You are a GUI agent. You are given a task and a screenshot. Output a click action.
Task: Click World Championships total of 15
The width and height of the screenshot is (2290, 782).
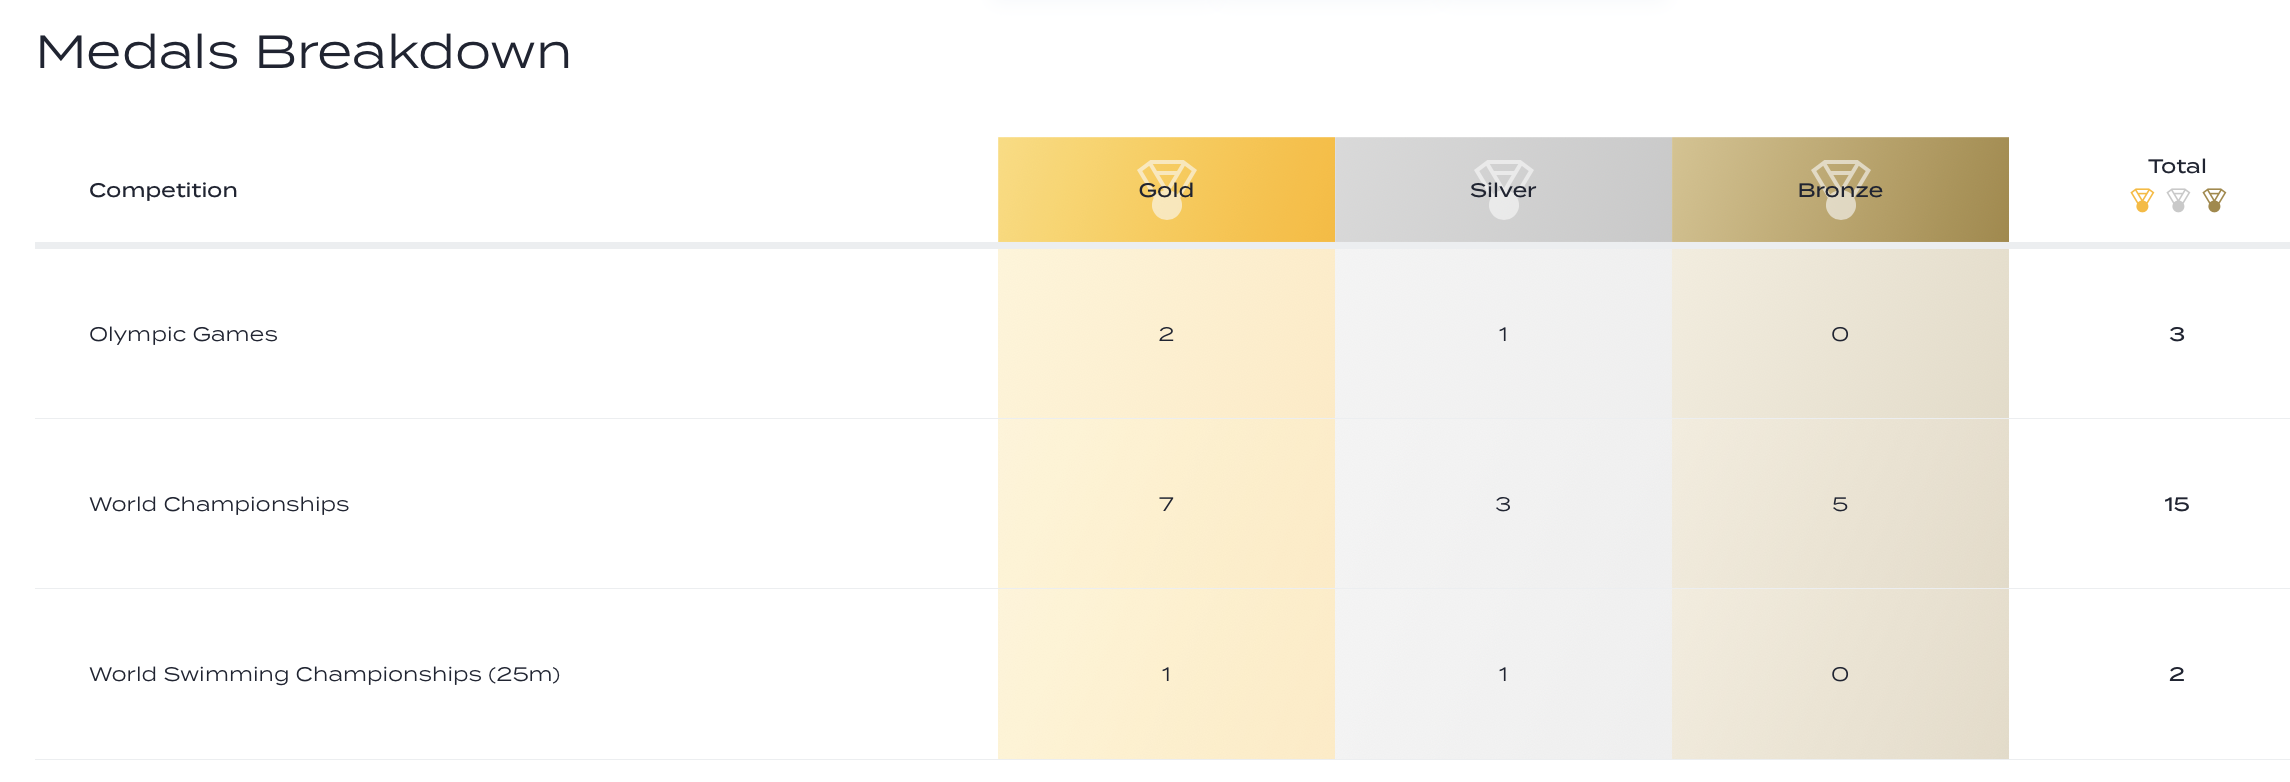click(x=2177, y=504)
